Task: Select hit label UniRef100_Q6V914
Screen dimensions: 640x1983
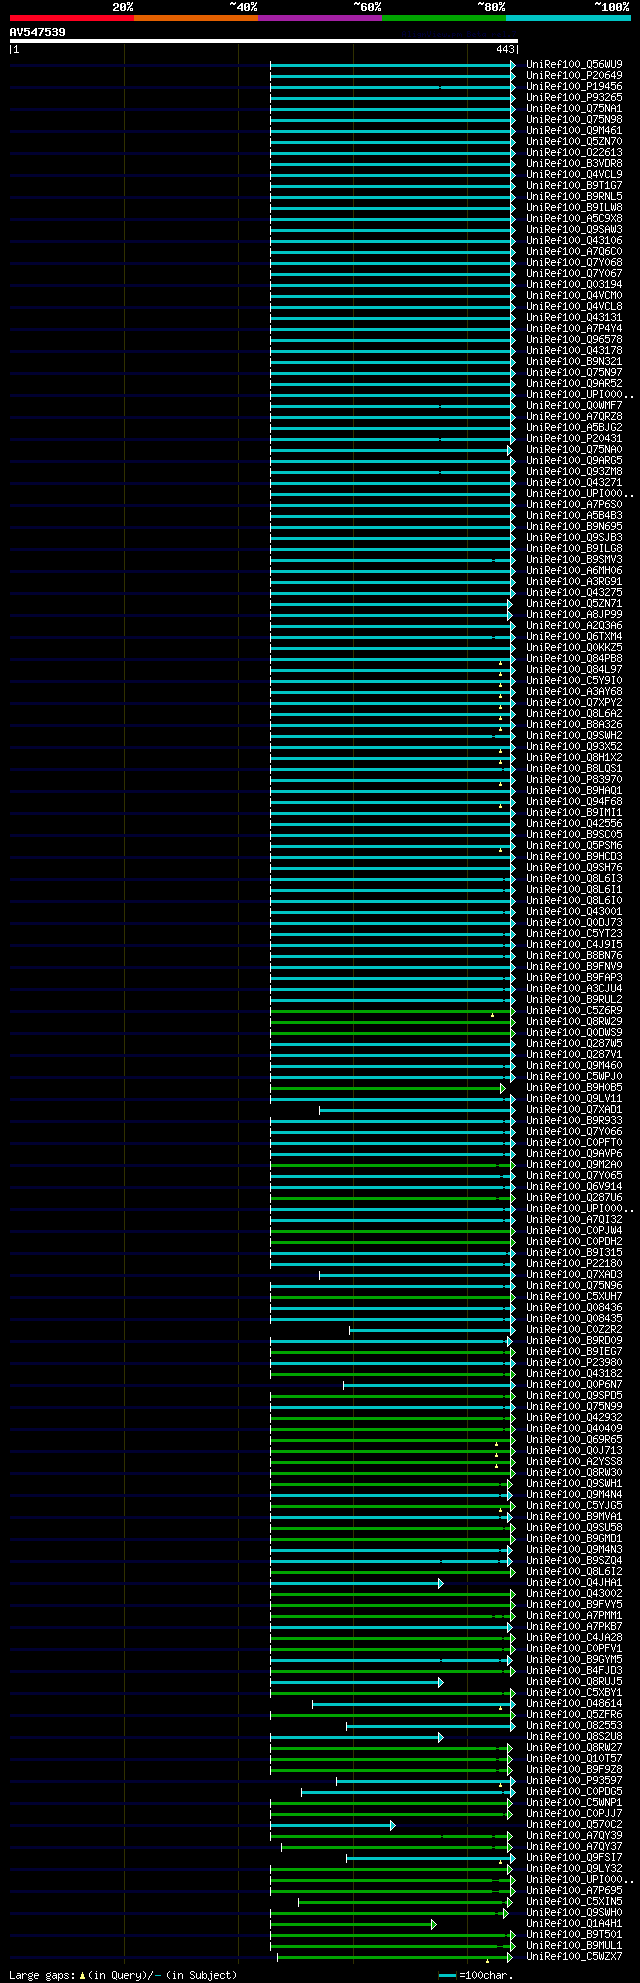Action: click(x=574, y=1187)
